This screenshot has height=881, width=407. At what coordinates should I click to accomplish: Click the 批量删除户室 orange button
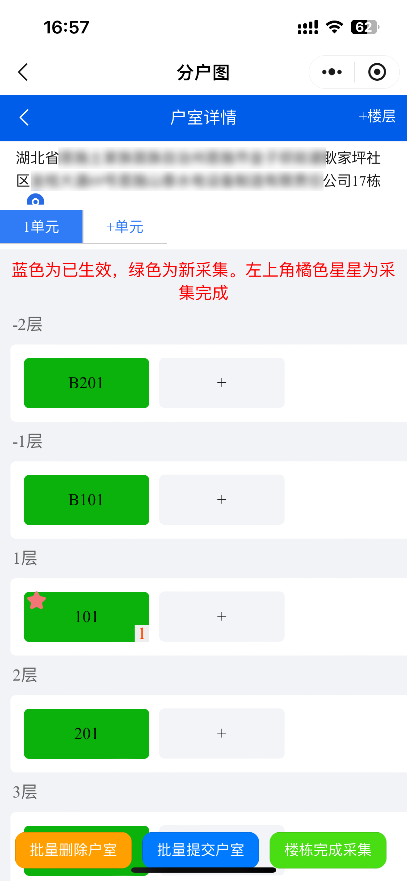point(74,850)
